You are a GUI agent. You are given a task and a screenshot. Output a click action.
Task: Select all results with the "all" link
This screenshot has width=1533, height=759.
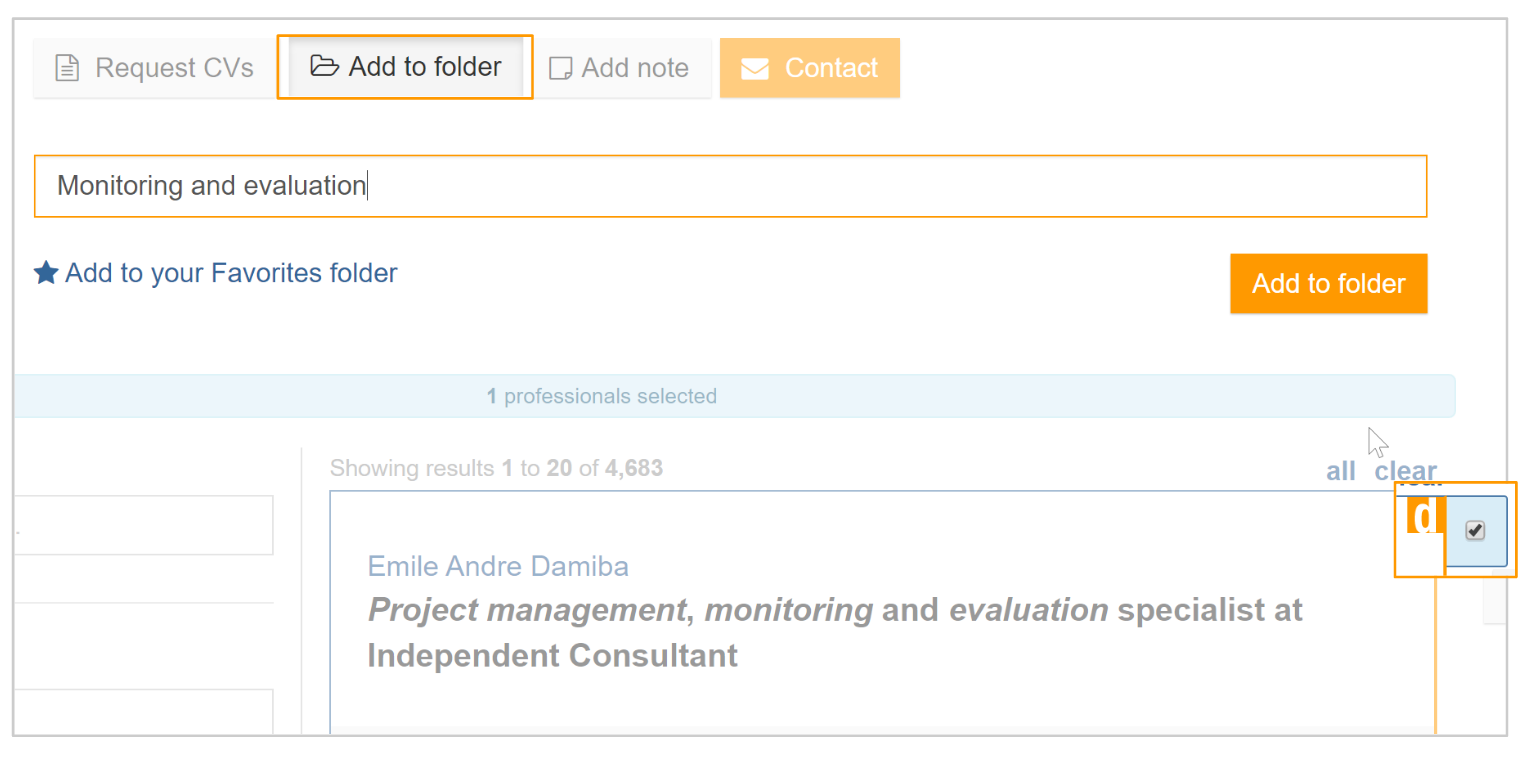pos(1341,471)
